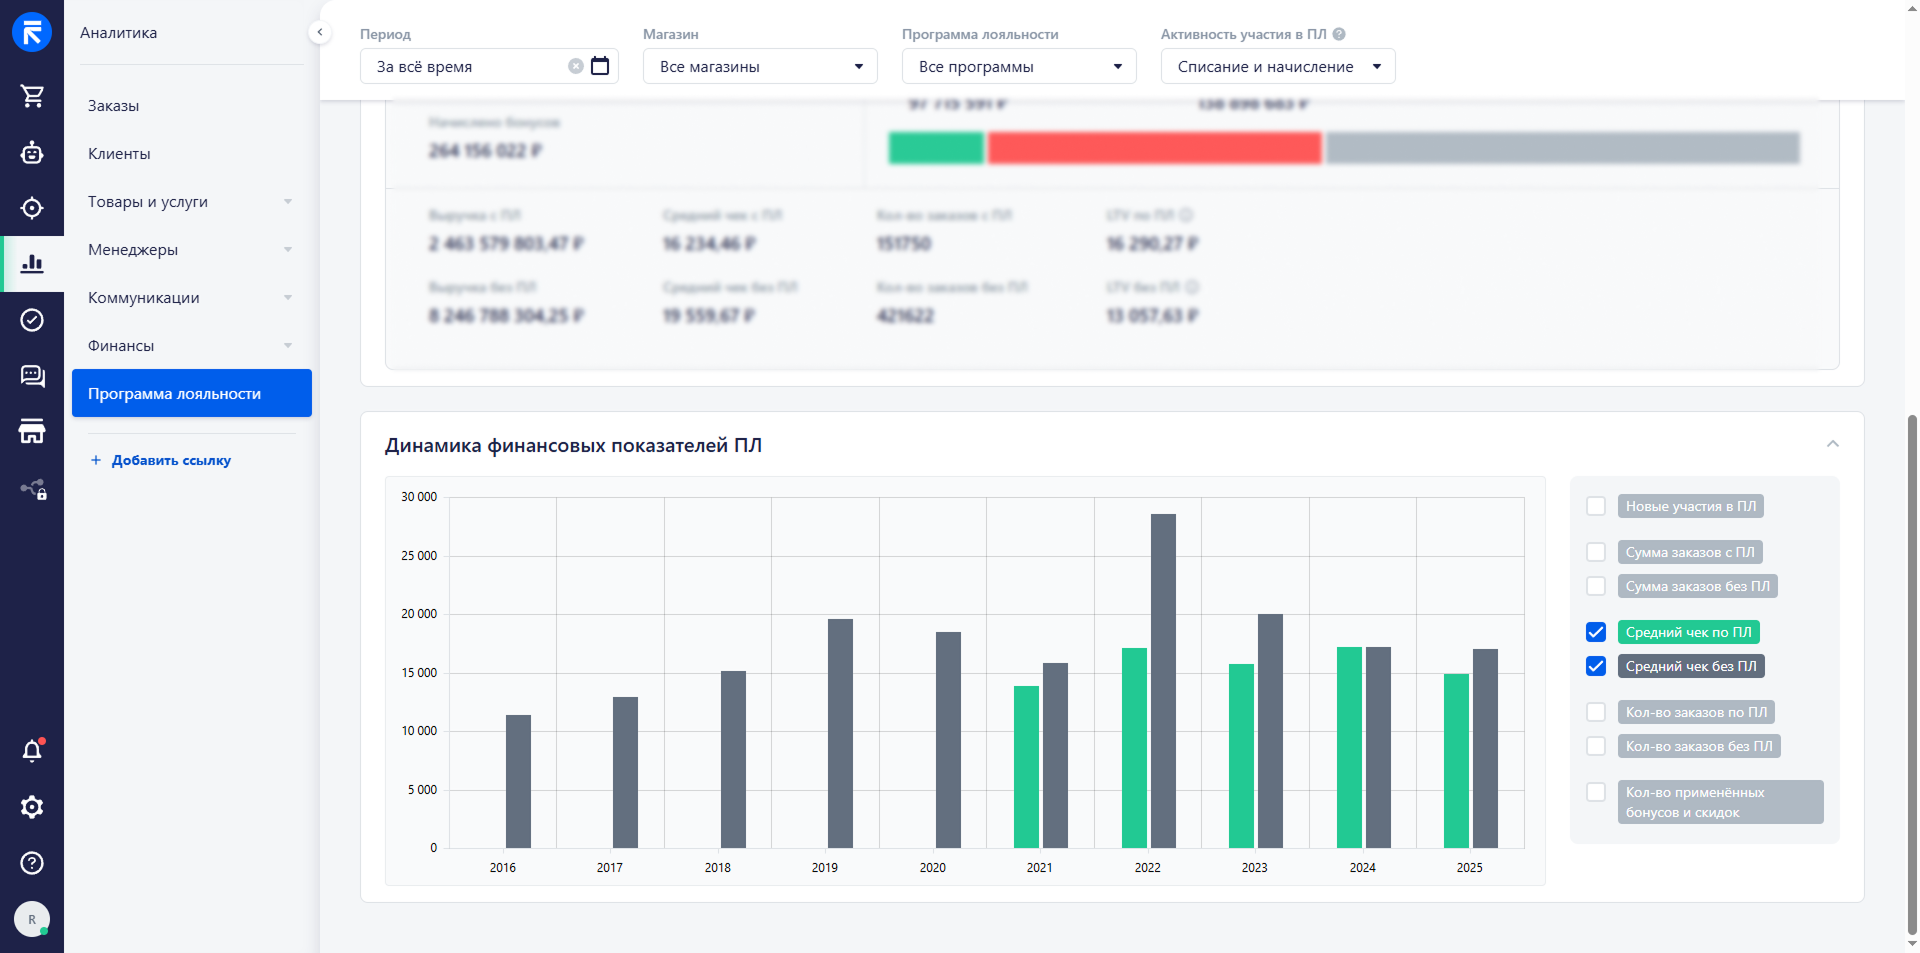
Task: Click the dark 'Средний чек без ПЛ' label
Action: click(x=1691, y=666)
